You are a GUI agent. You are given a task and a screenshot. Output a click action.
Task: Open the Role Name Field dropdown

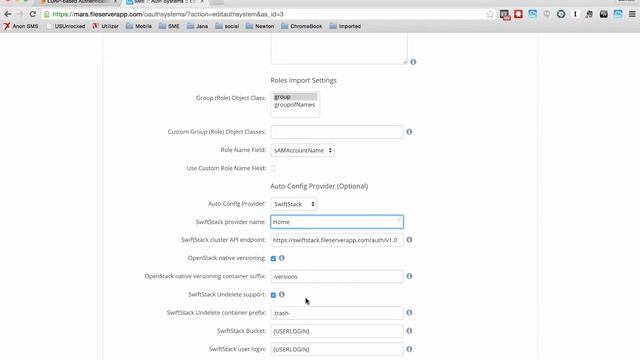(x=302, y=150)
